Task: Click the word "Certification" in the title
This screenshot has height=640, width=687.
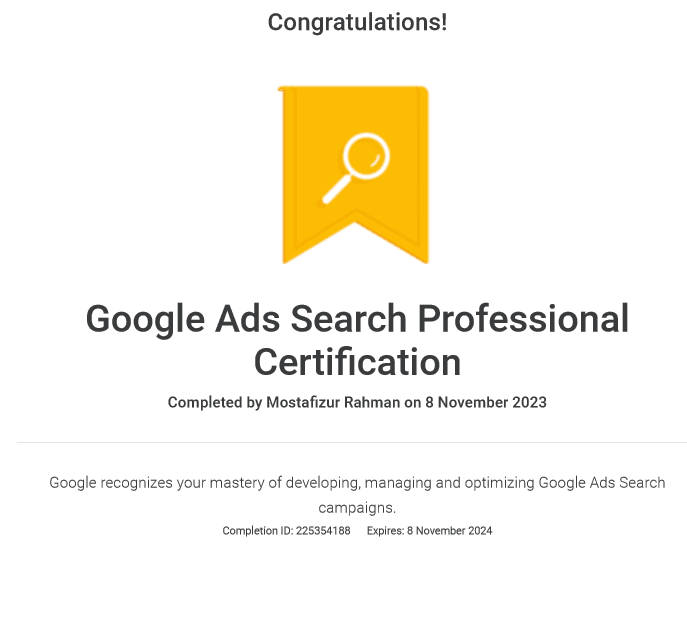Action: pyautogui.click(x=357, y=362)
